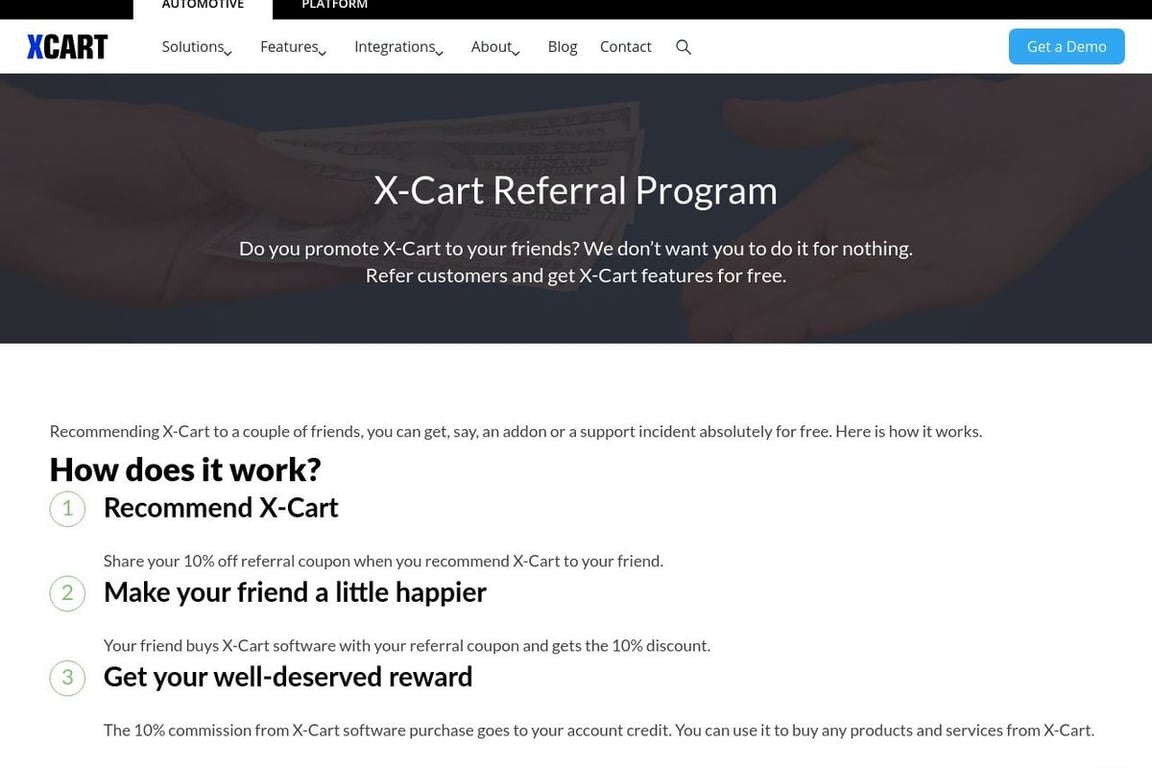The height and width of the screenshot is (768, 1152).
Task: Click 'Refer customers and get X-Cart features' line
Action: [575, 276]
